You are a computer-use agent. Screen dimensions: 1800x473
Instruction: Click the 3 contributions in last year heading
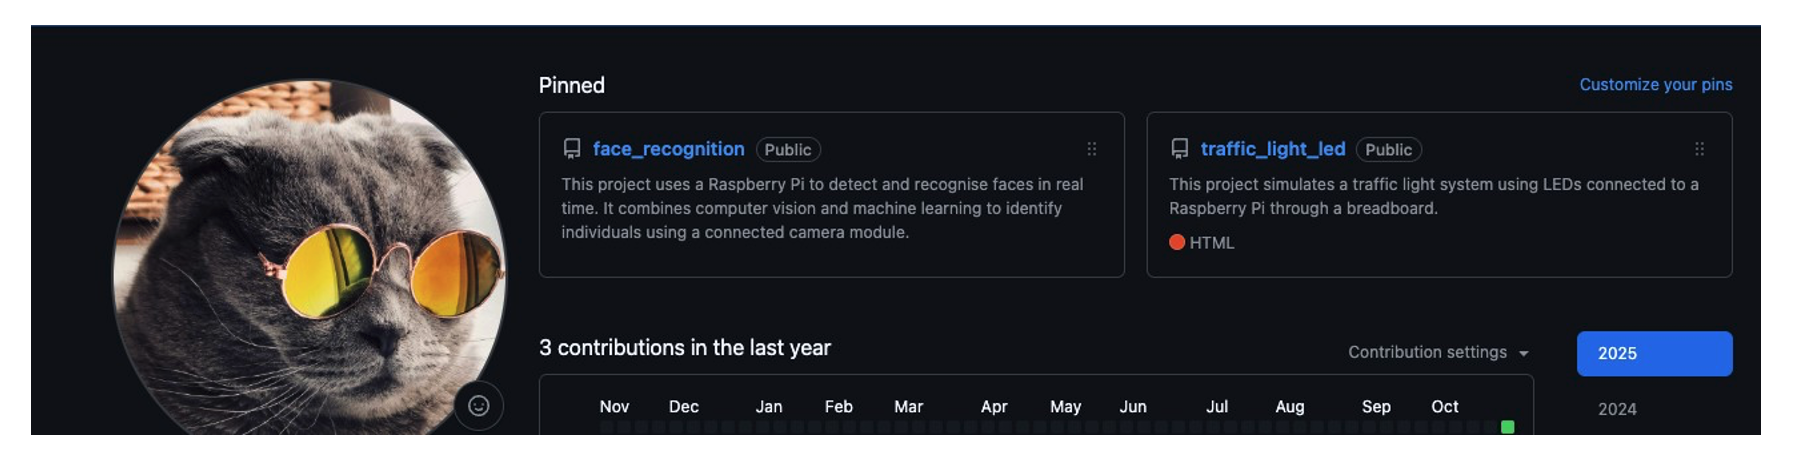click(x=685, y=348)
